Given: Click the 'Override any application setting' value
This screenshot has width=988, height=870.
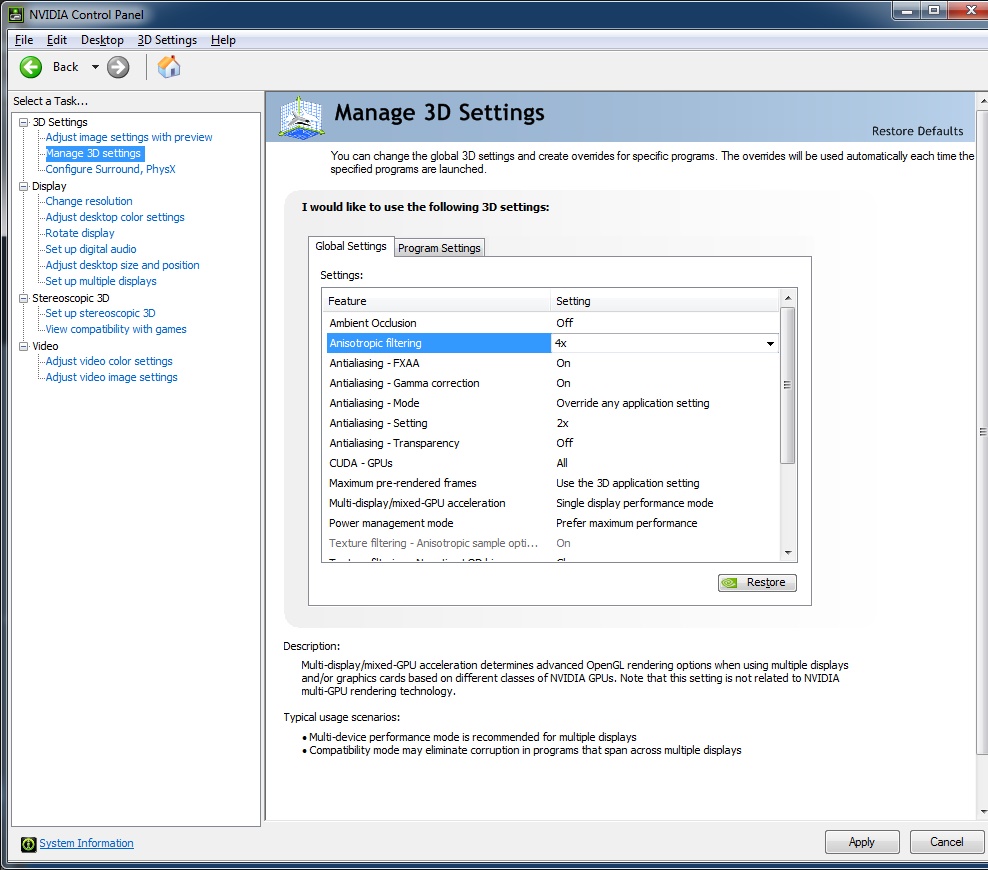Looking at the screenshot, I should (633, 403).
